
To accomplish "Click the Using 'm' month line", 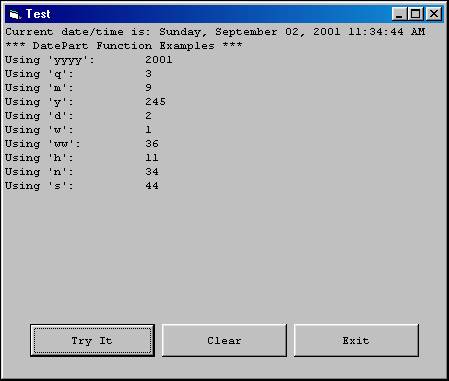I will [x=78, y=88].
